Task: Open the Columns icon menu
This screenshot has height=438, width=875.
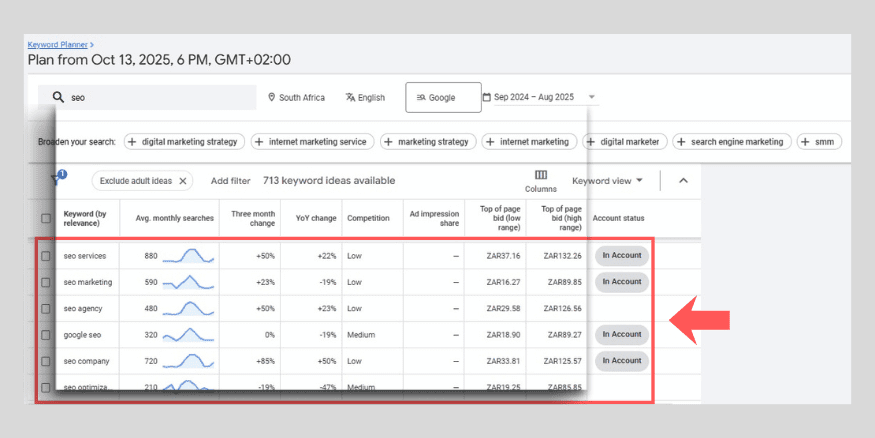Action: [x=540, y=175]
